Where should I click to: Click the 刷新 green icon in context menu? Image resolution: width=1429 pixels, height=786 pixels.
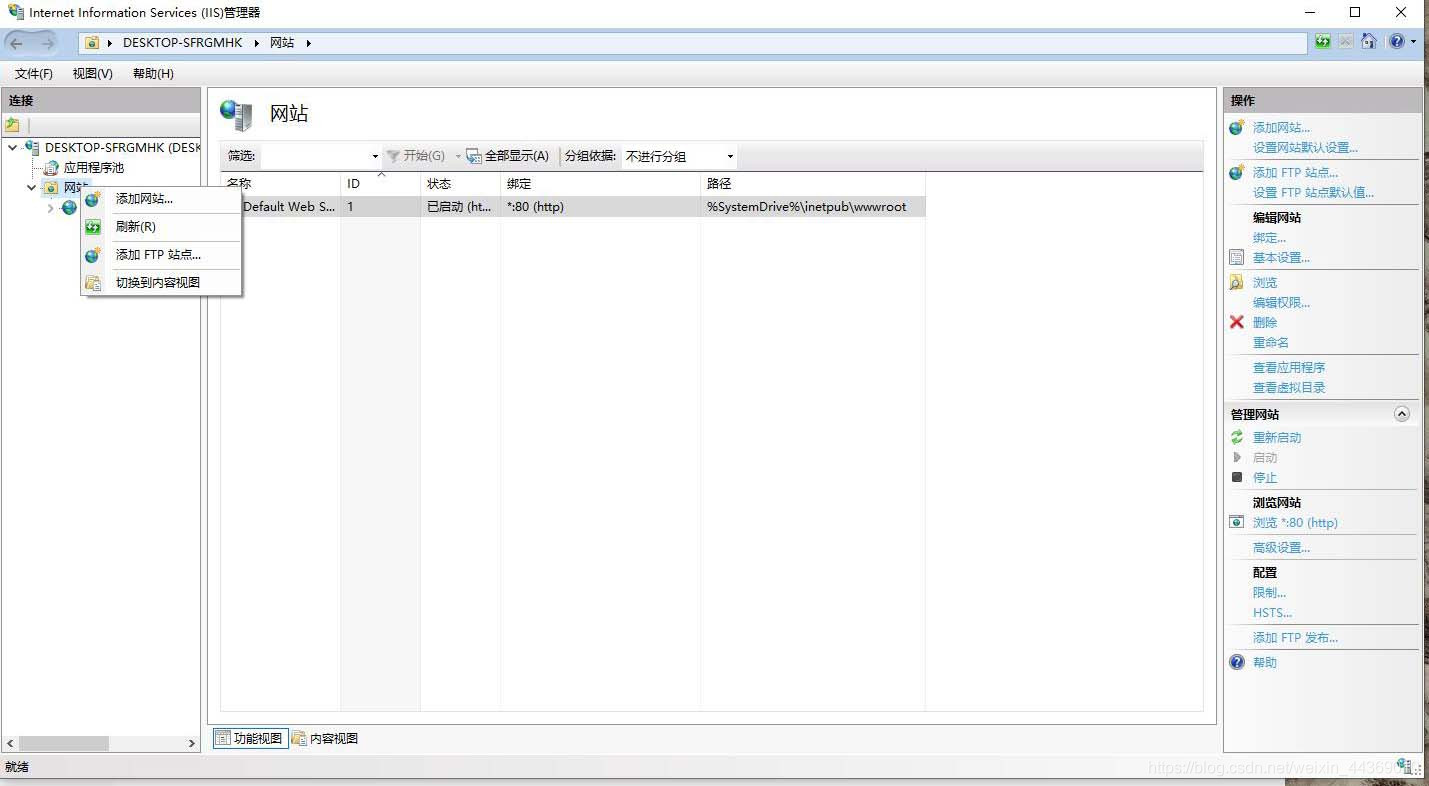93,227
